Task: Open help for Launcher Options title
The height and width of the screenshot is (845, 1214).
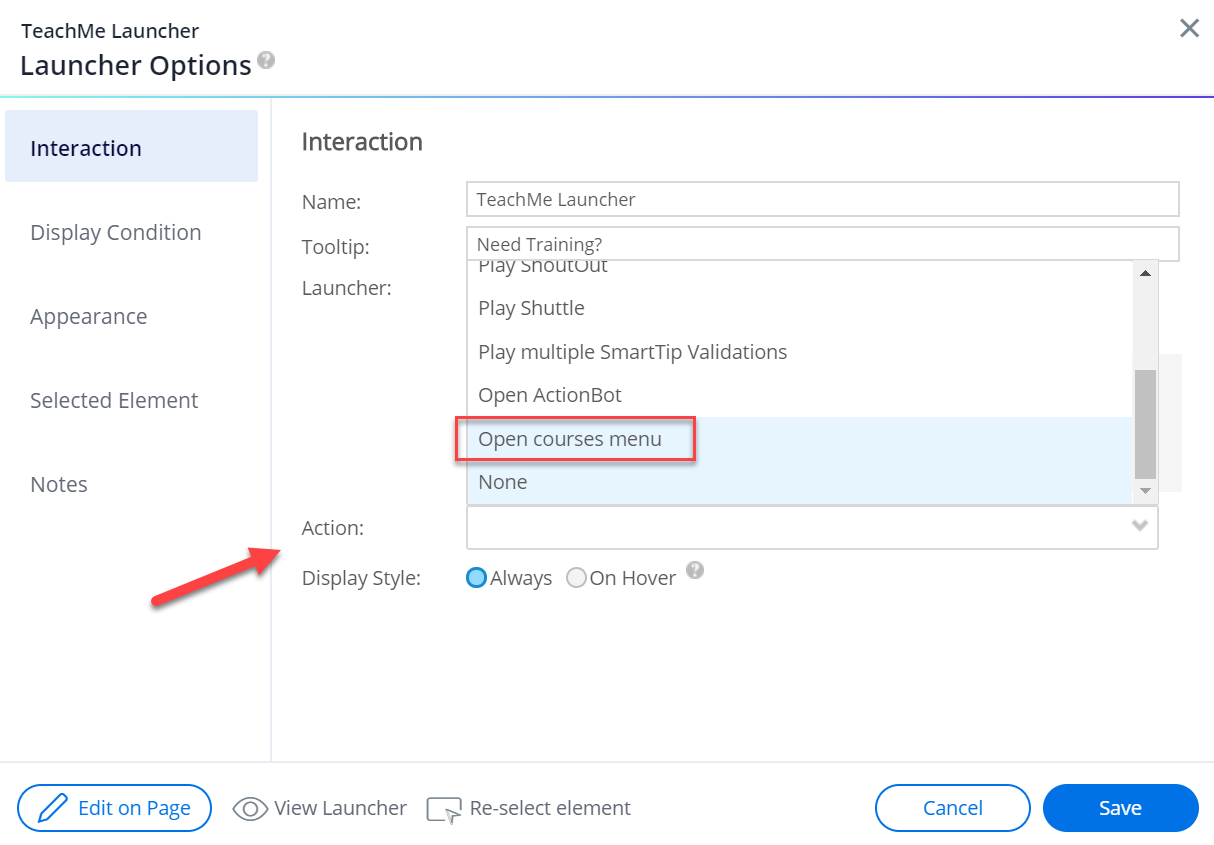Action: tap(265, 60)
